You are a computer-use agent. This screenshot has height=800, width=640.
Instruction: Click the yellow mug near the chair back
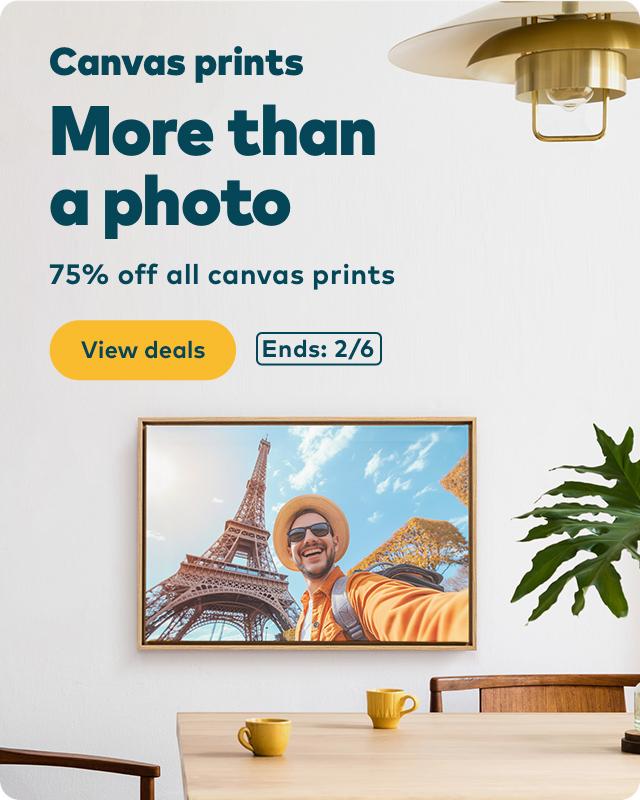point(391,708)
